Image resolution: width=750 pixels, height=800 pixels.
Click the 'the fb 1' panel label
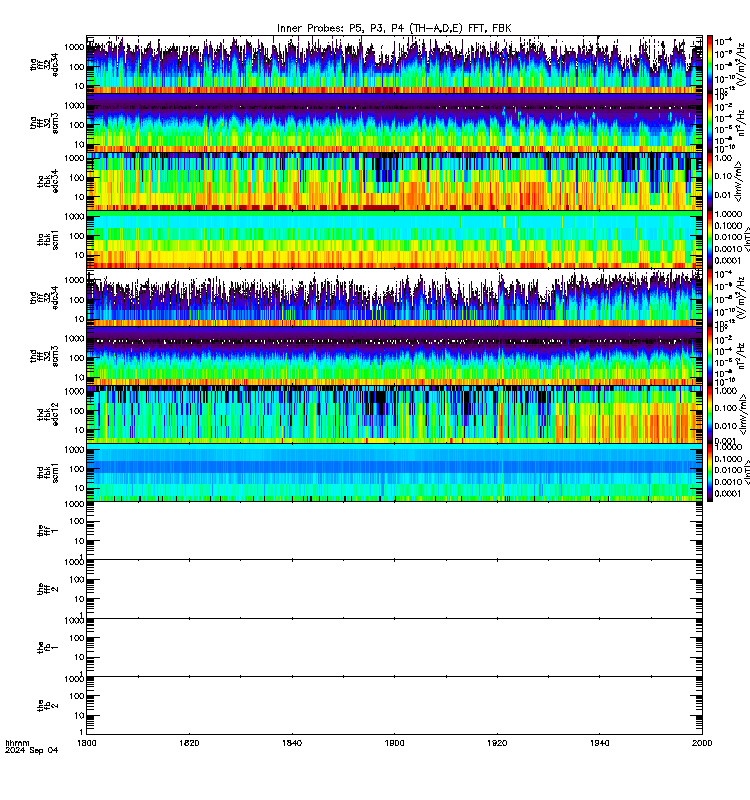point(48,647)
